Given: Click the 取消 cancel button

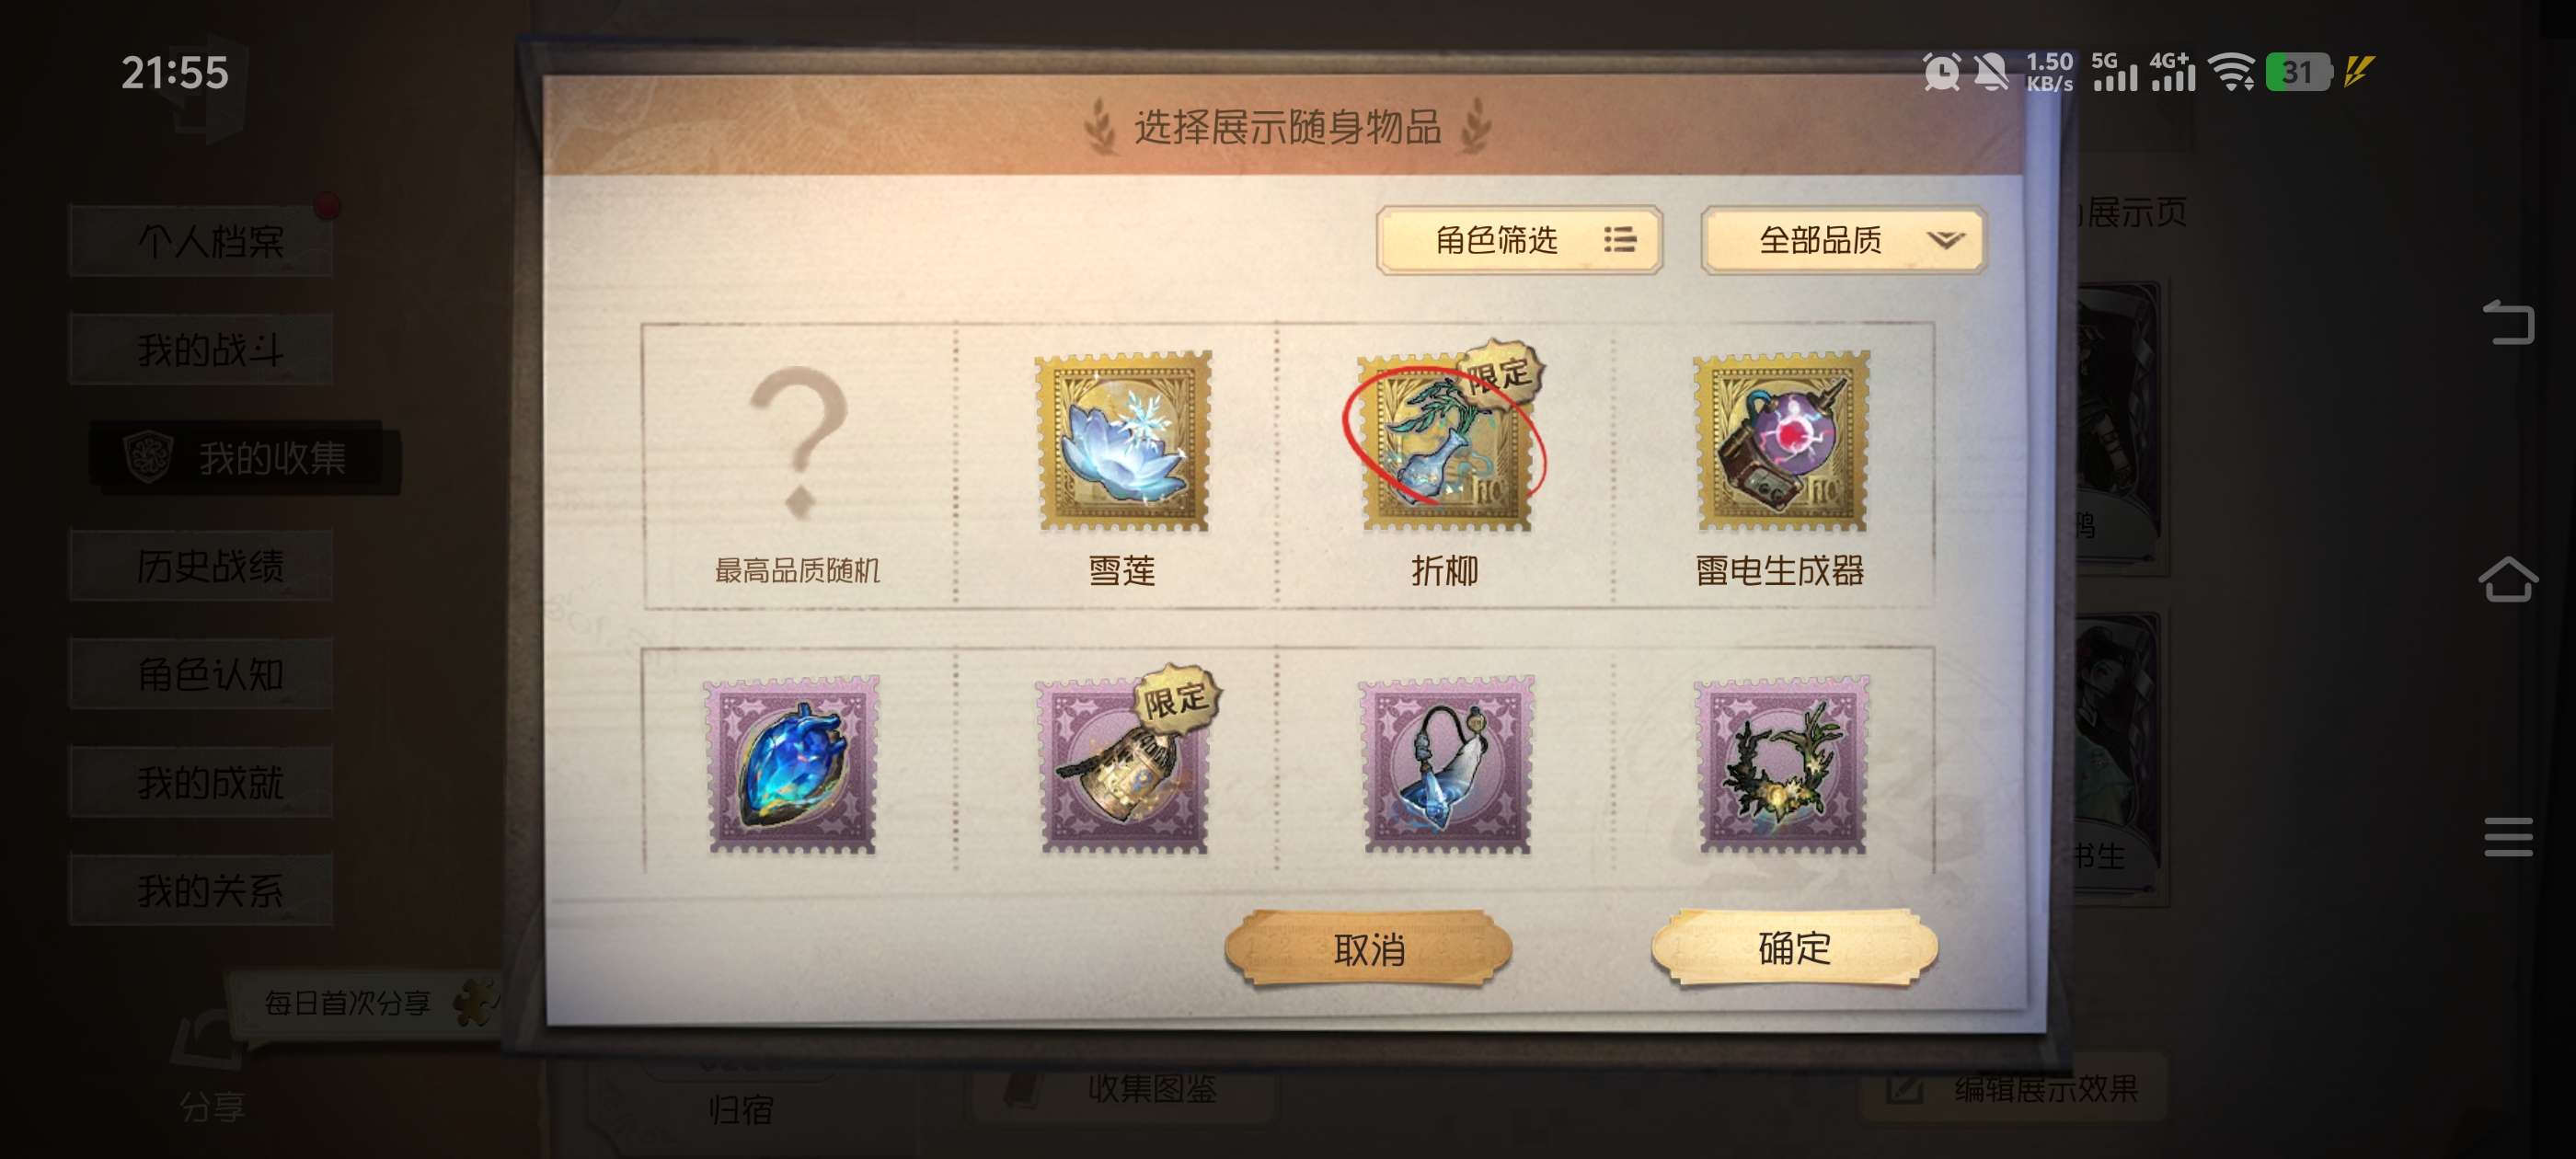Looking at the screenshot, I should [1369, 948].
